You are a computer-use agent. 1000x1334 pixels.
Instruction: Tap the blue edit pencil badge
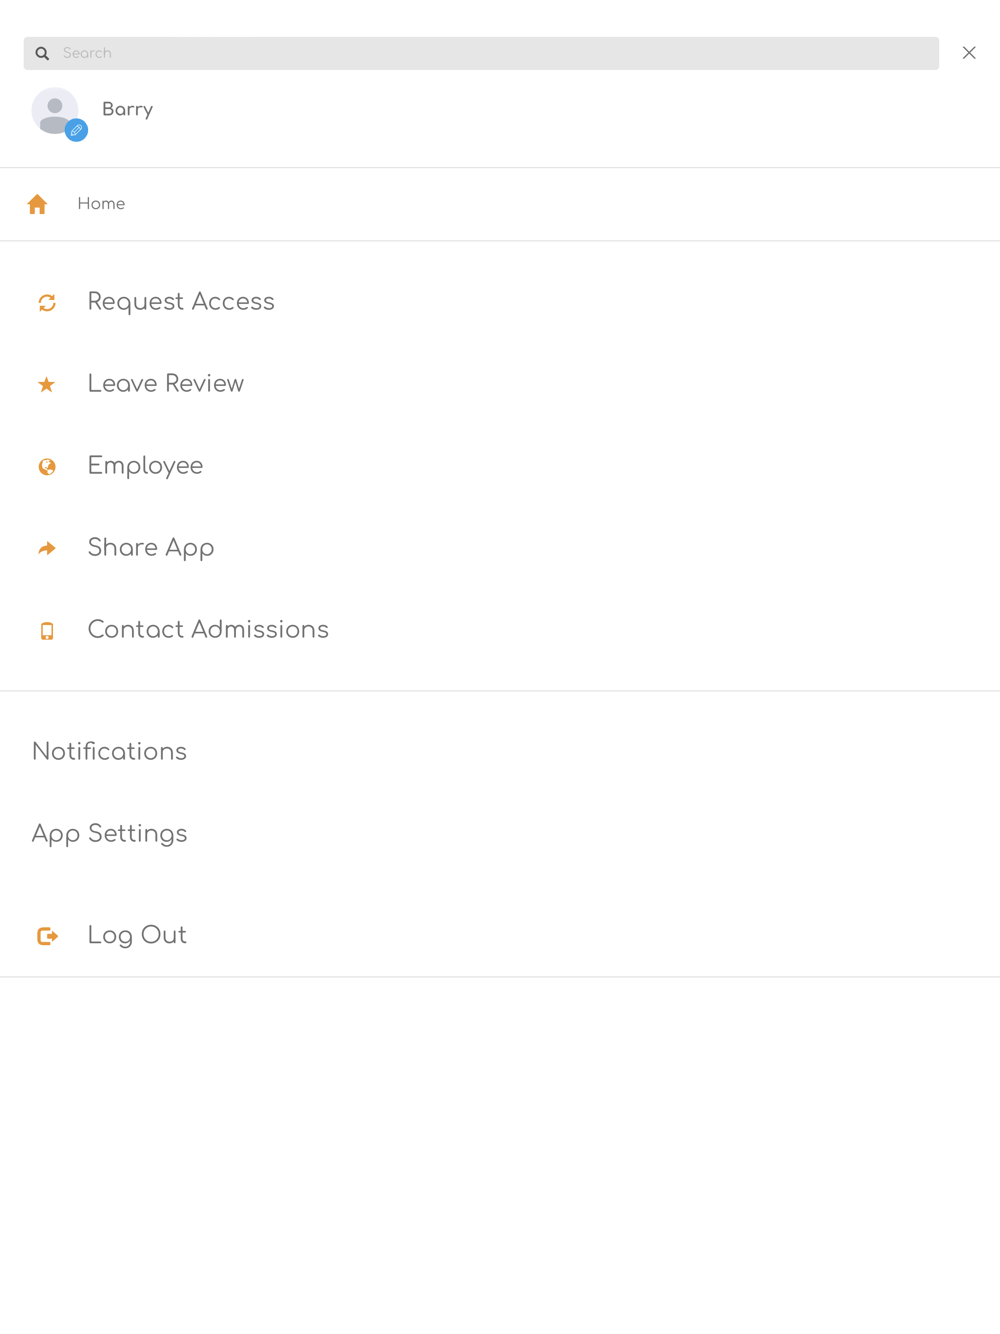(76, 130)
